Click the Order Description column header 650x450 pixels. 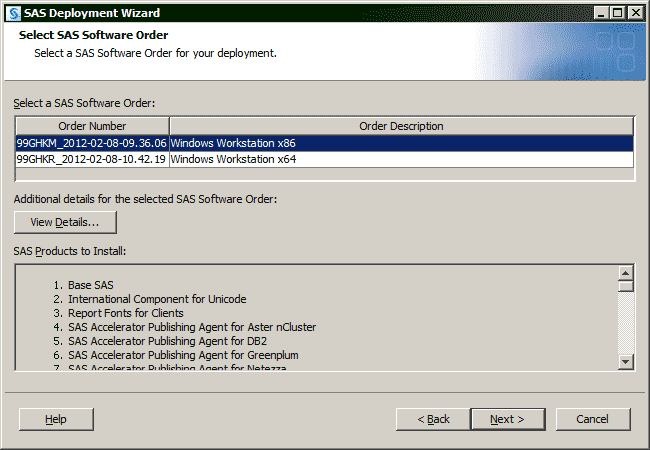coord(401,126)
